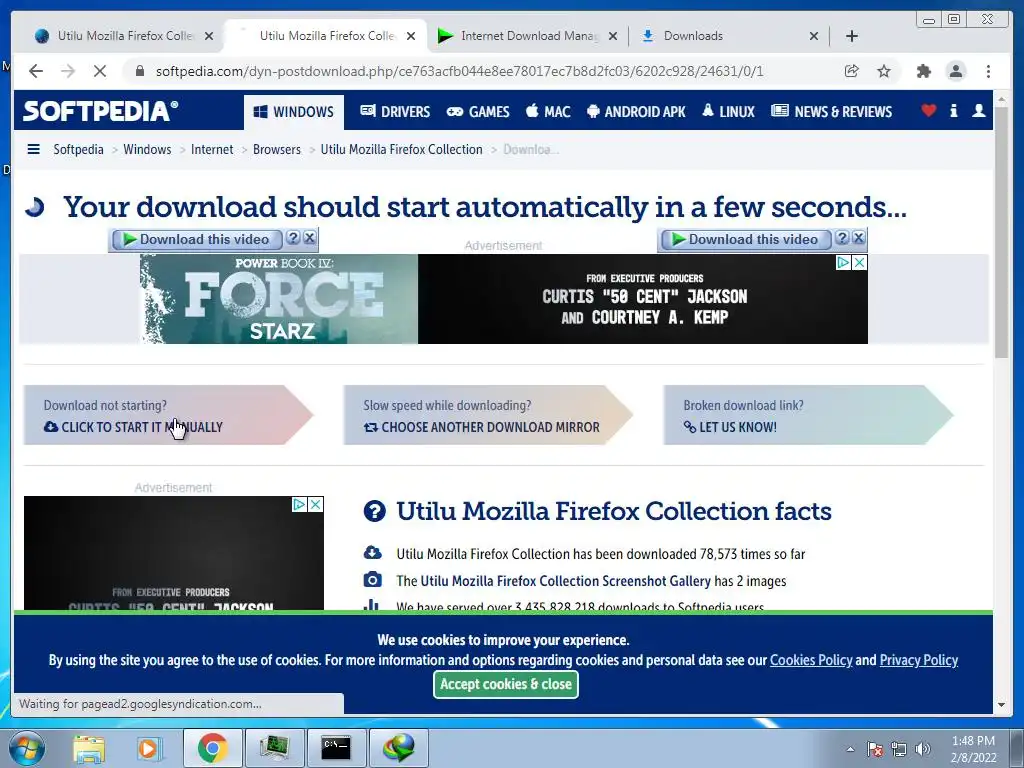1024x768 pixels.
Task: Close the lower-left advertisement with X
Action: pos(315,504)
